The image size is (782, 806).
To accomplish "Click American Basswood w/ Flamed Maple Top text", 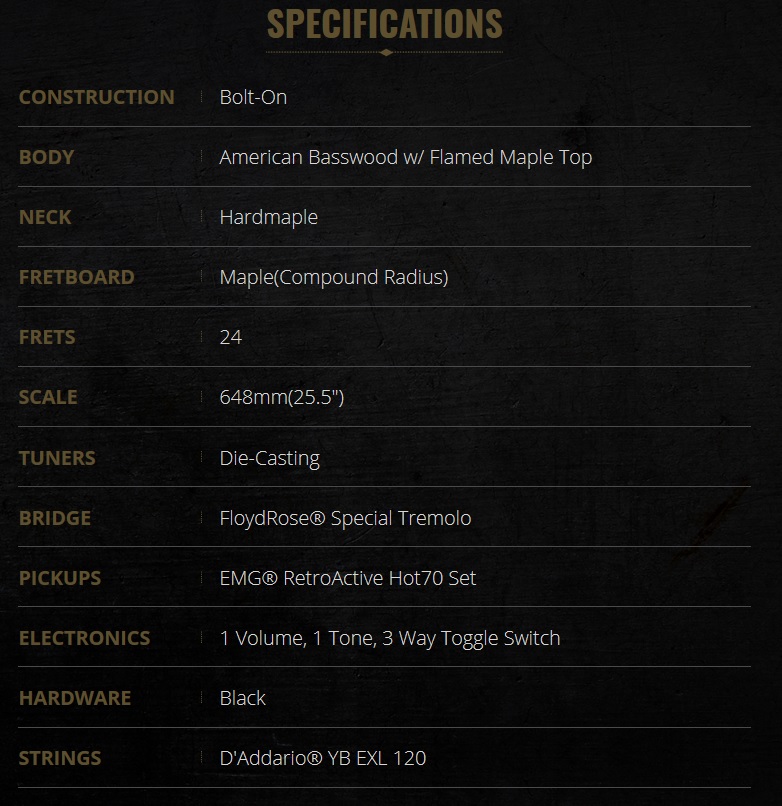I will tap(405, 157).
